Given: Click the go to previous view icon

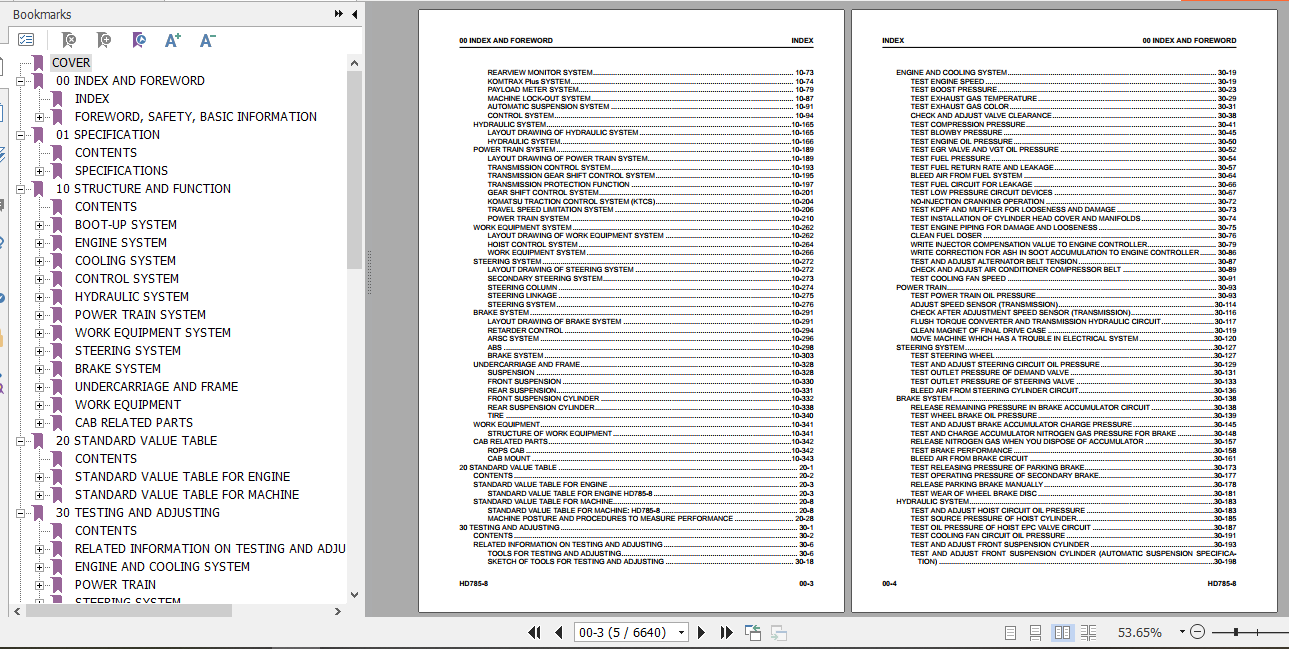Looking at the screenshot, I should pyautogui.click(x=753, y=632).
